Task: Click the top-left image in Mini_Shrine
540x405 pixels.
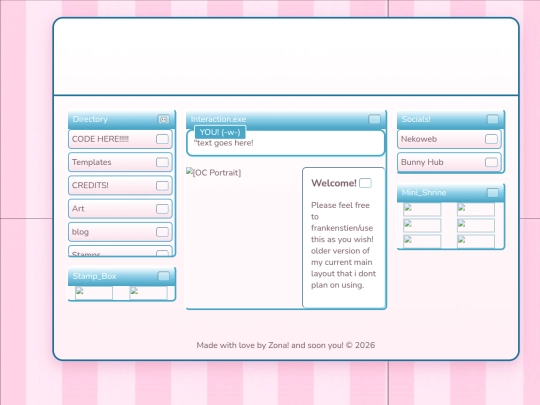Action: 422,209
